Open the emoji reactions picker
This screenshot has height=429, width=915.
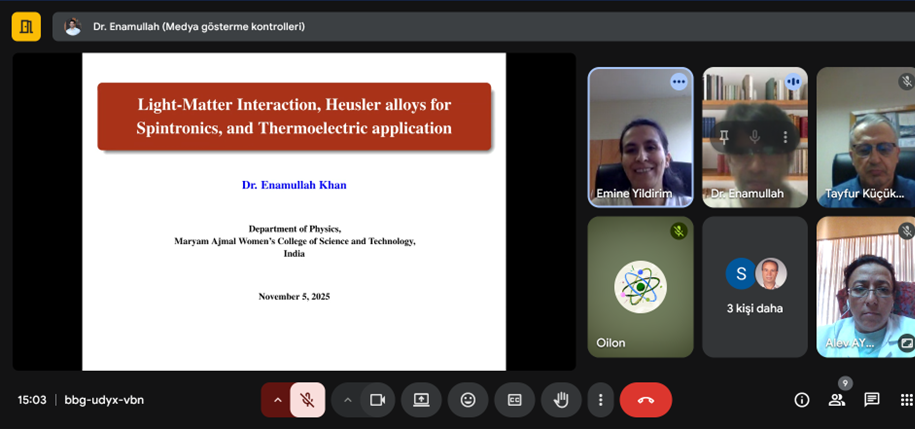[x=468, y=400]
